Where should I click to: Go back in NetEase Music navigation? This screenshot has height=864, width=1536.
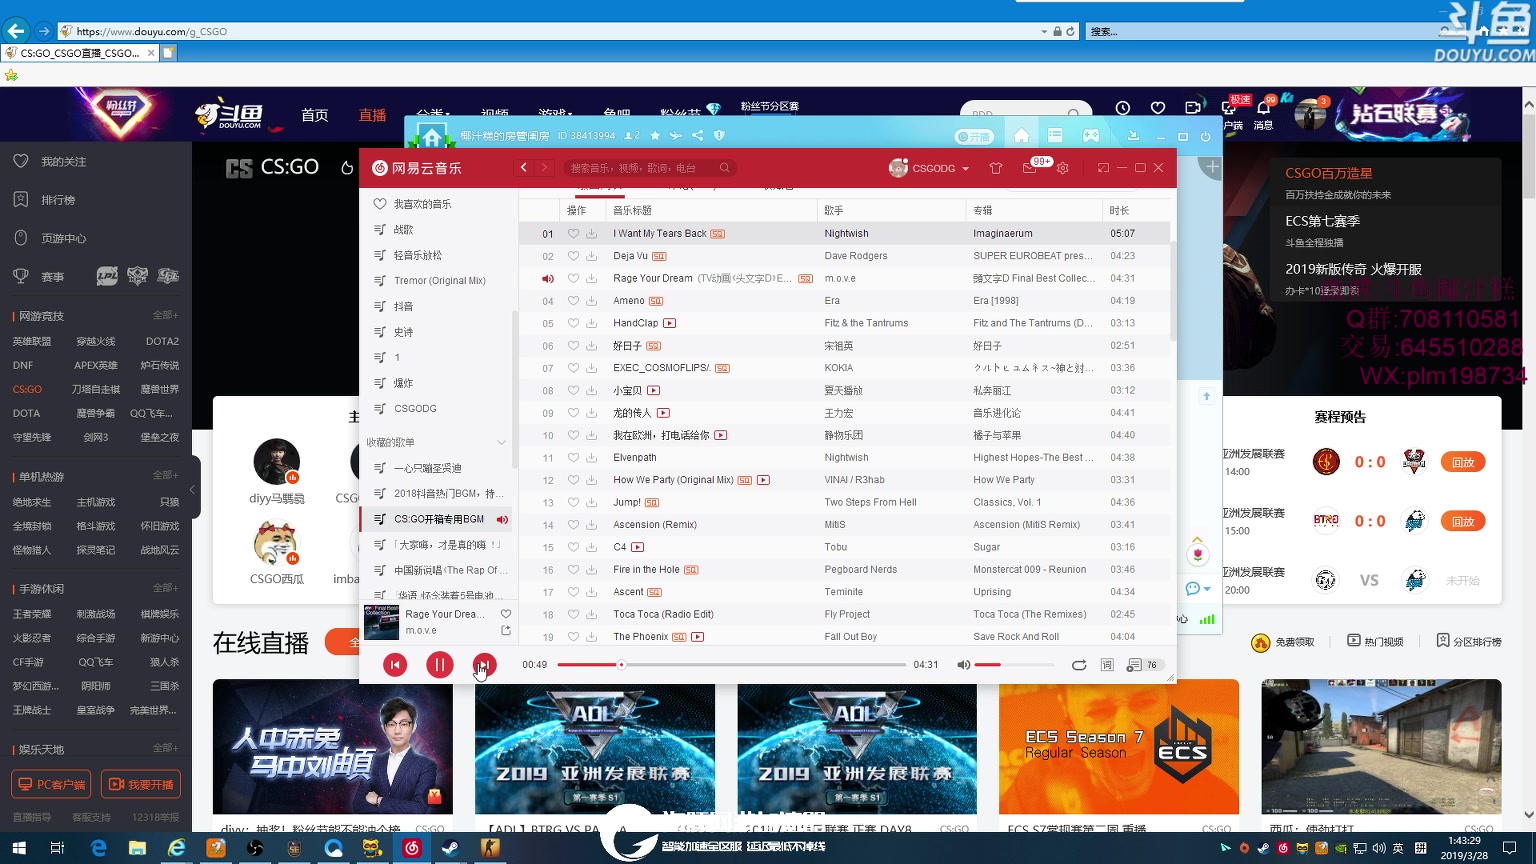[x=524, y=168]
